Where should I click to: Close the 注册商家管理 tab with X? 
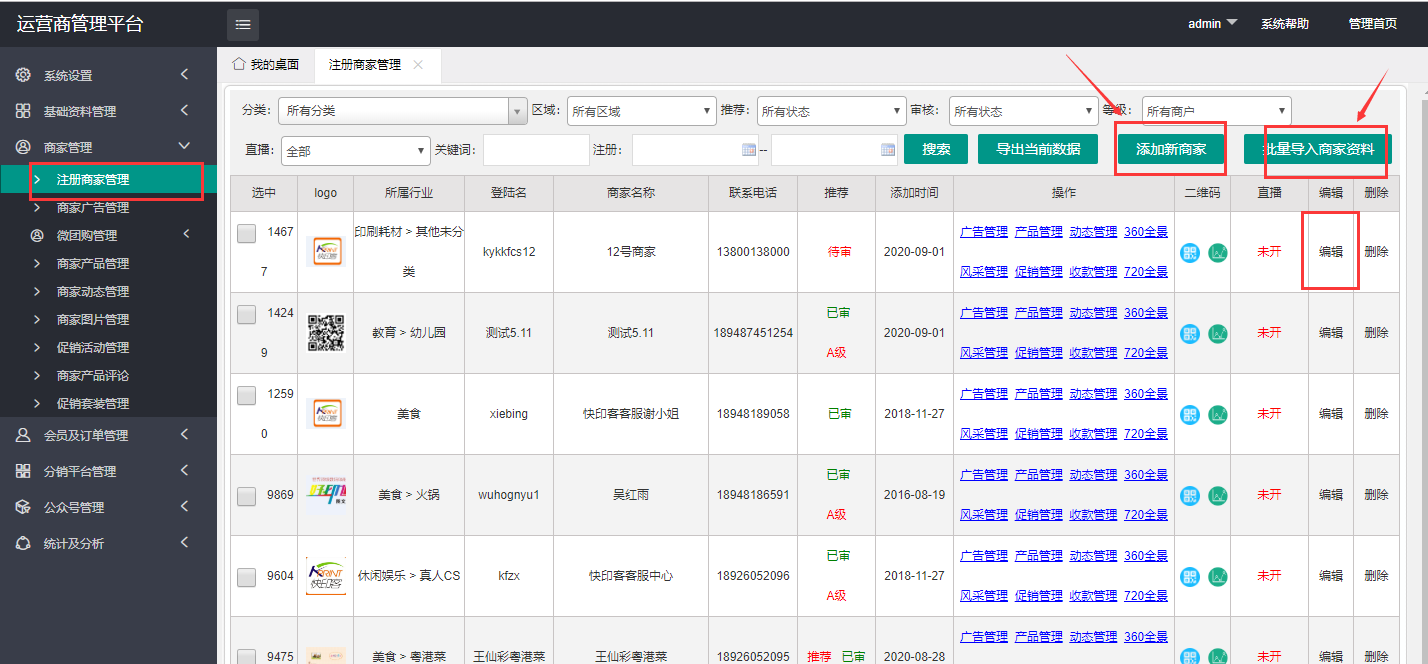click(x=418, y=65)
